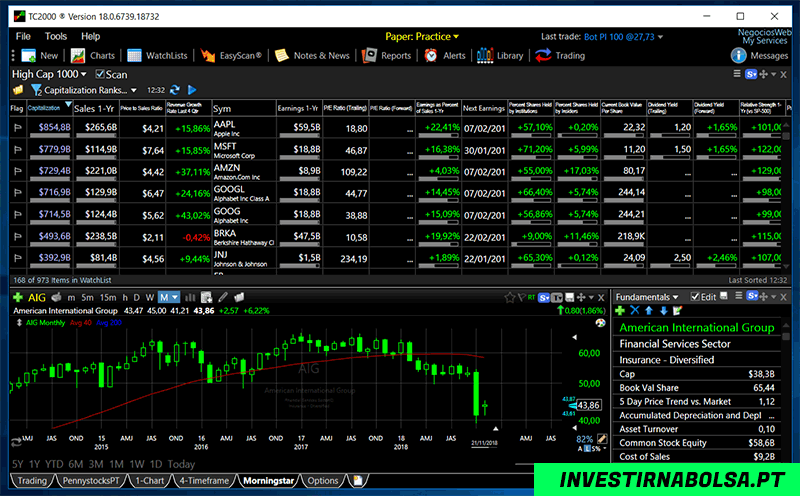
Task: Select the 5m timeframe button
Action: (x=87, y=297)
